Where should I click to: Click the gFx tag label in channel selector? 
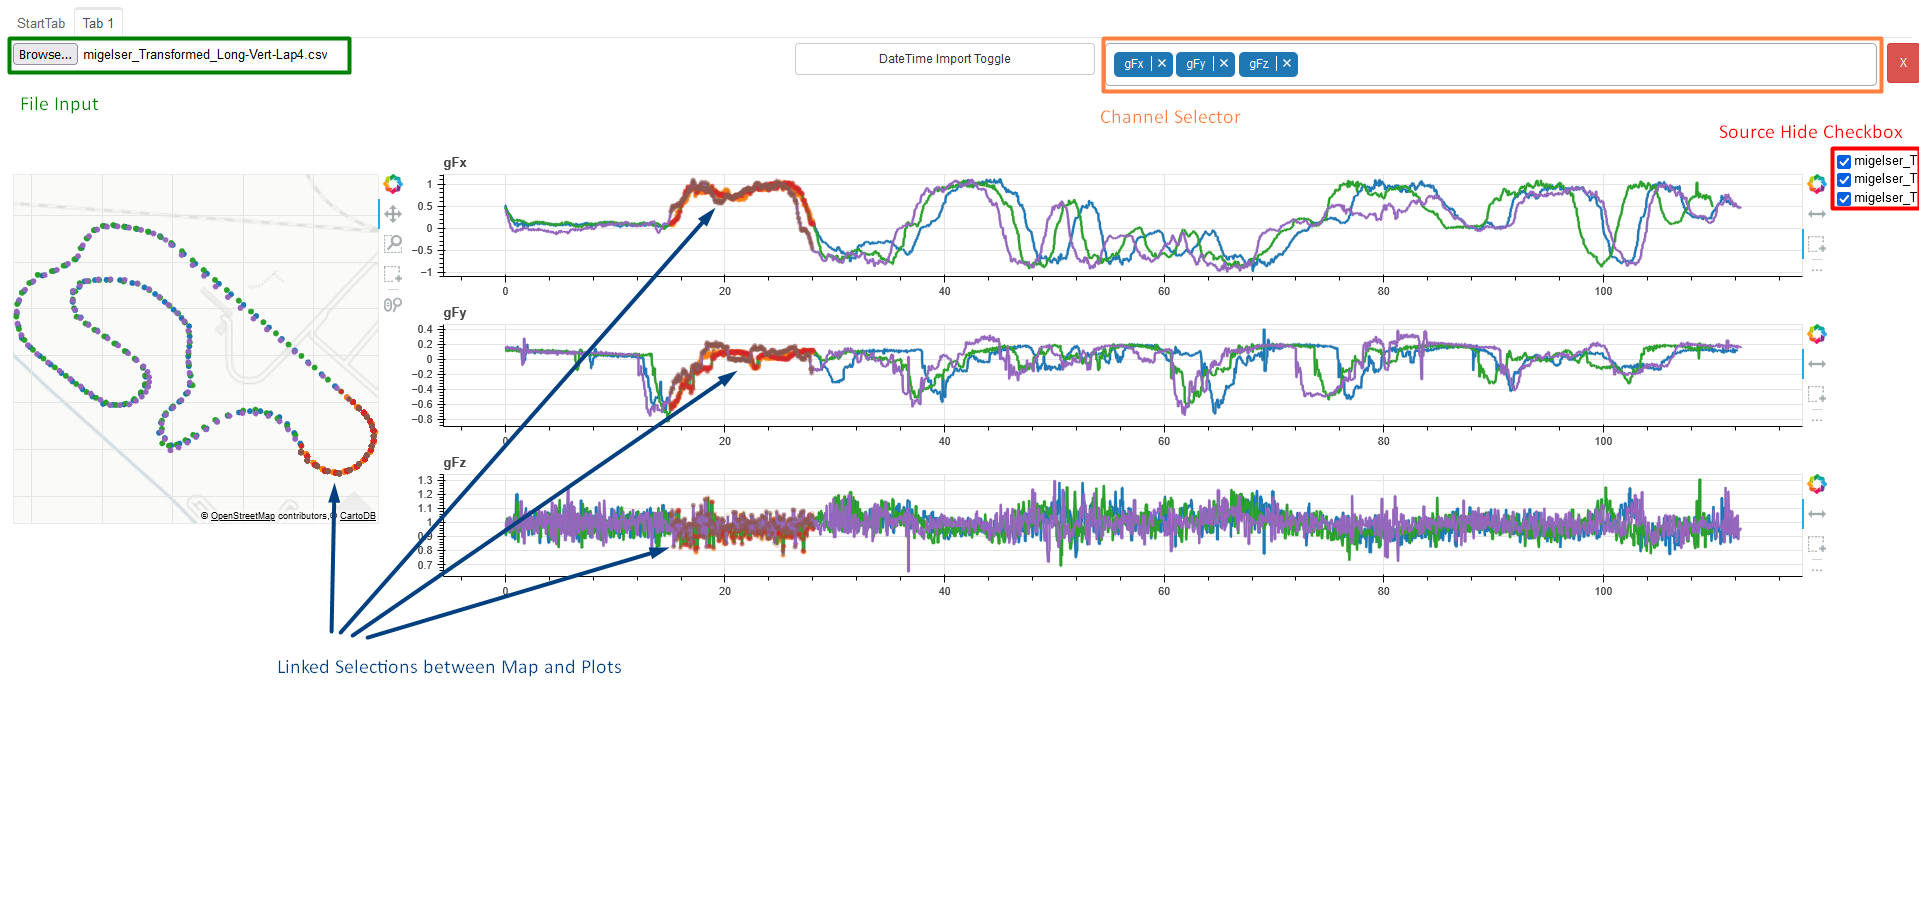coord(1134,64)
